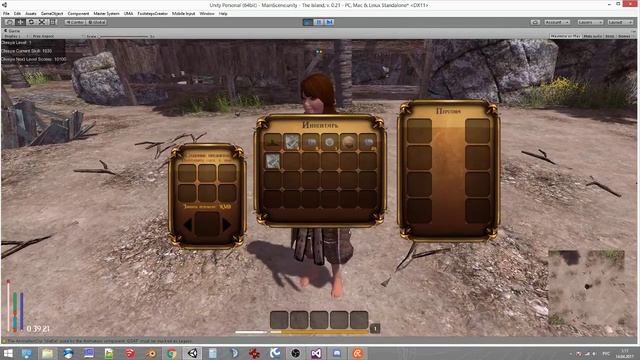
Task: Open the Edit menu
Action: click(x=17, y=13)
